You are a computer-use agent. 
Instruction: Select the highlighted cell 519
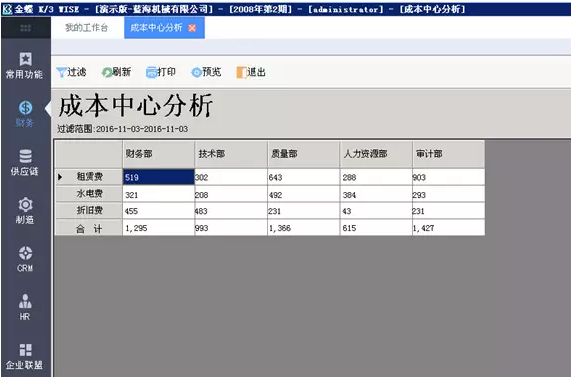tap(158, 177)
